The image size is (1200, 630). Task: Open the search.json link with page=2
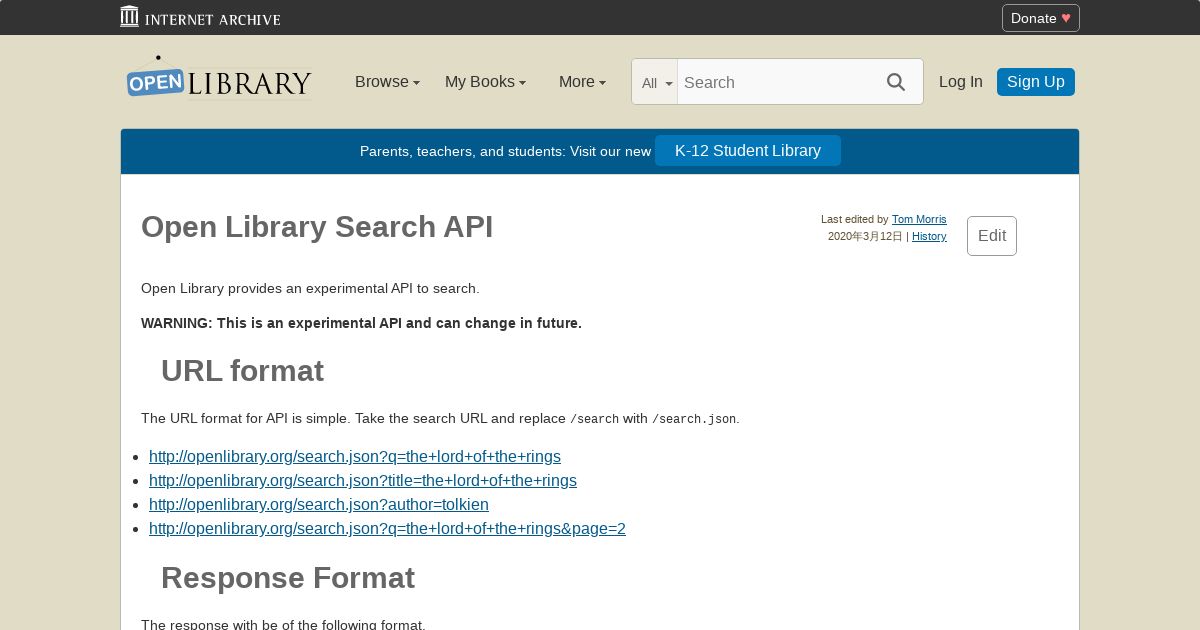coord(387,528)
